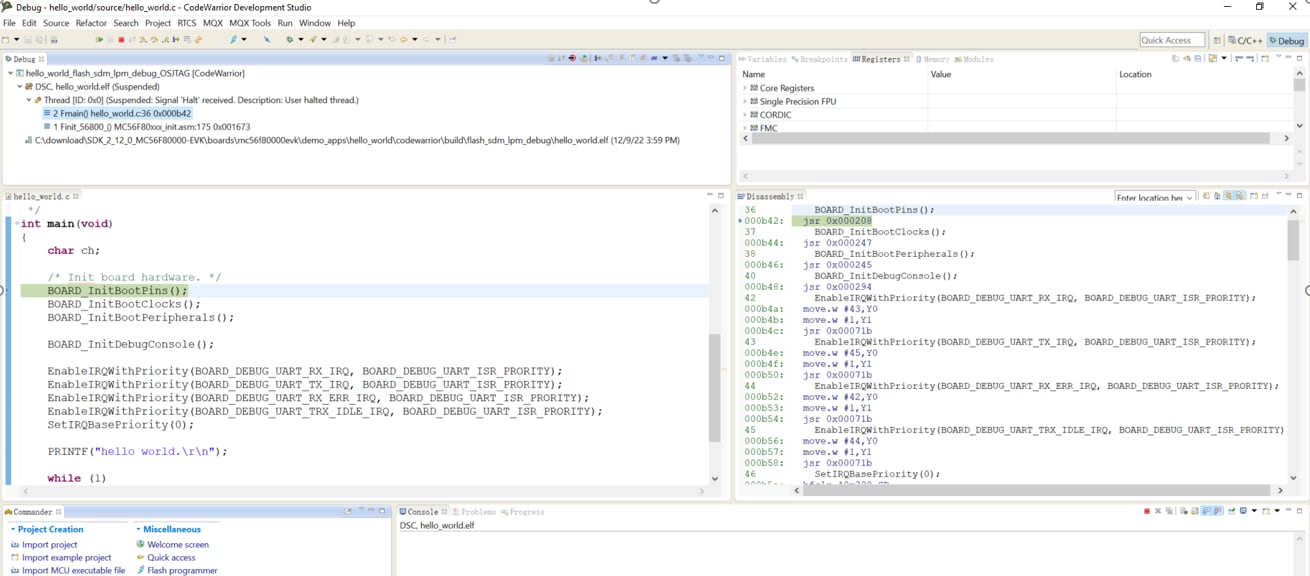The height and width of the screenshot is (576, 1310).
Task: Click the Welcome screen globe icon
Action: [141, 544]
